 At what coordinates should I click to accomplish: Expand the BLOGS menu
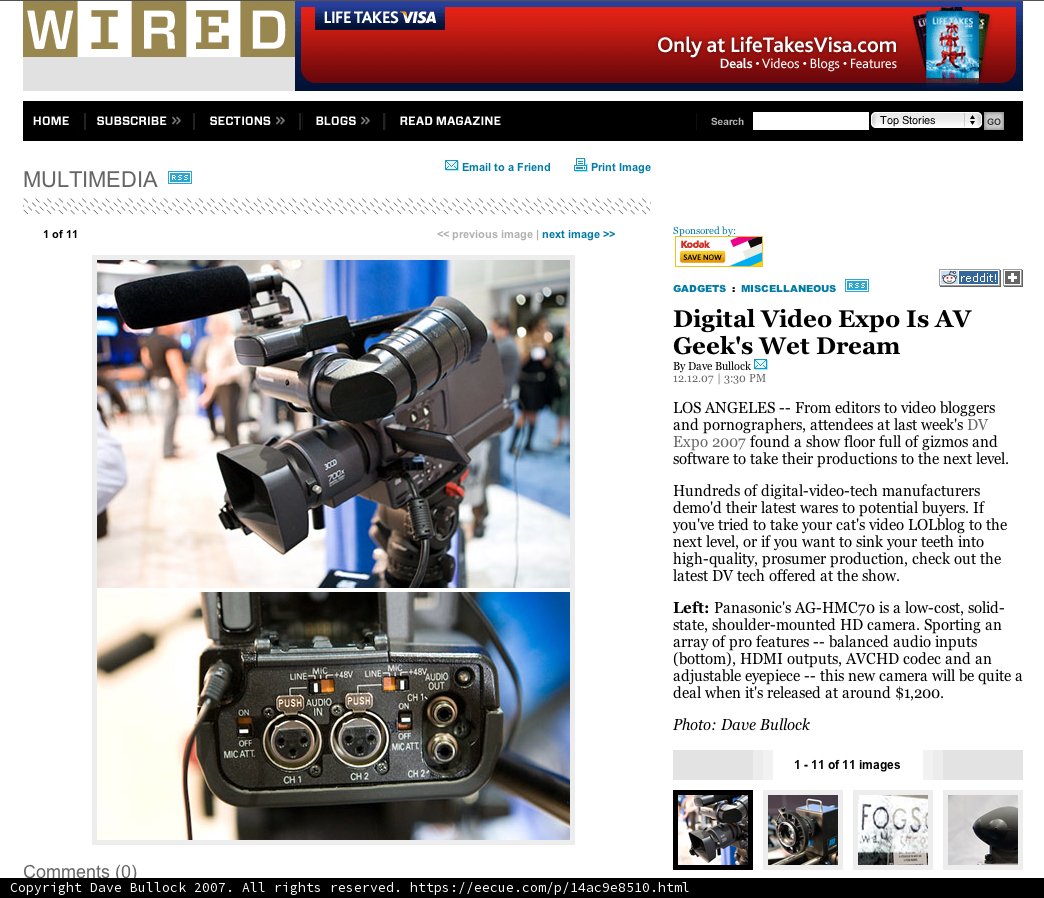coord(342,120)
